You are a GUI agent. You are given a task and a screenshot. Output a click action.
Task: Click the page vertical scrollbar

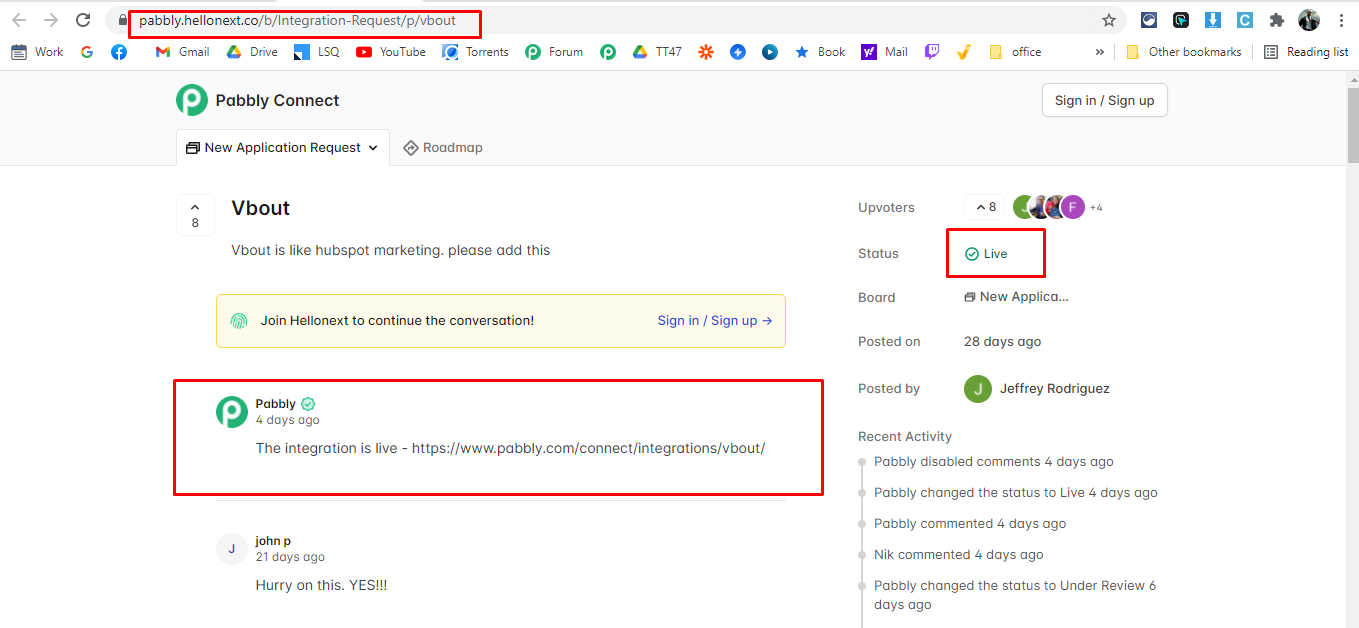(1352, 125)
